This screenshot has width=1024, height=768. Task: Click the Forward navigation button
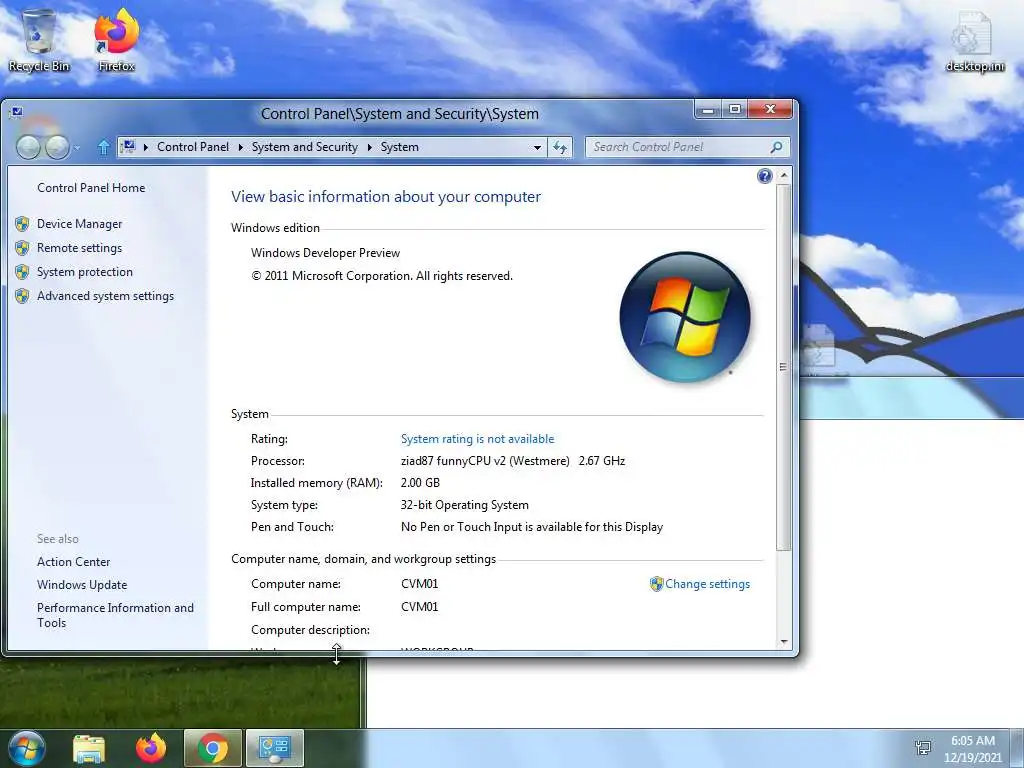pyautogui.click(x=57, y=148)
